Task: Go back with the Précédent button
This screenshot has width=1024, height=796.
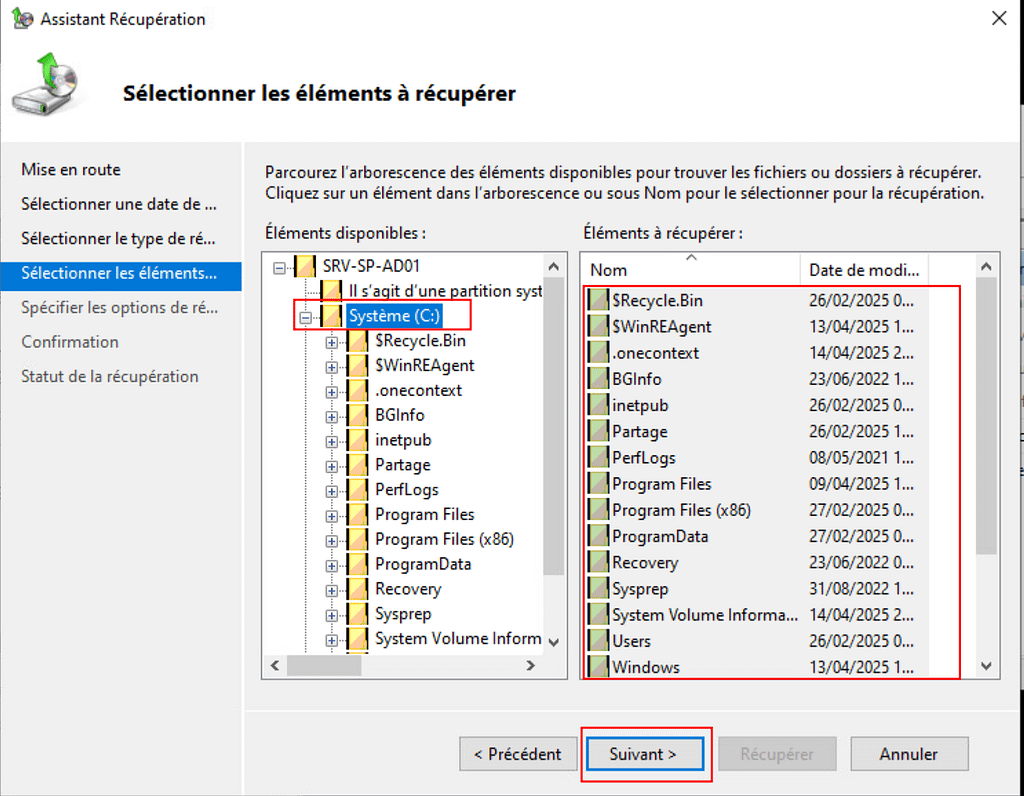Action: coord(517,754)
